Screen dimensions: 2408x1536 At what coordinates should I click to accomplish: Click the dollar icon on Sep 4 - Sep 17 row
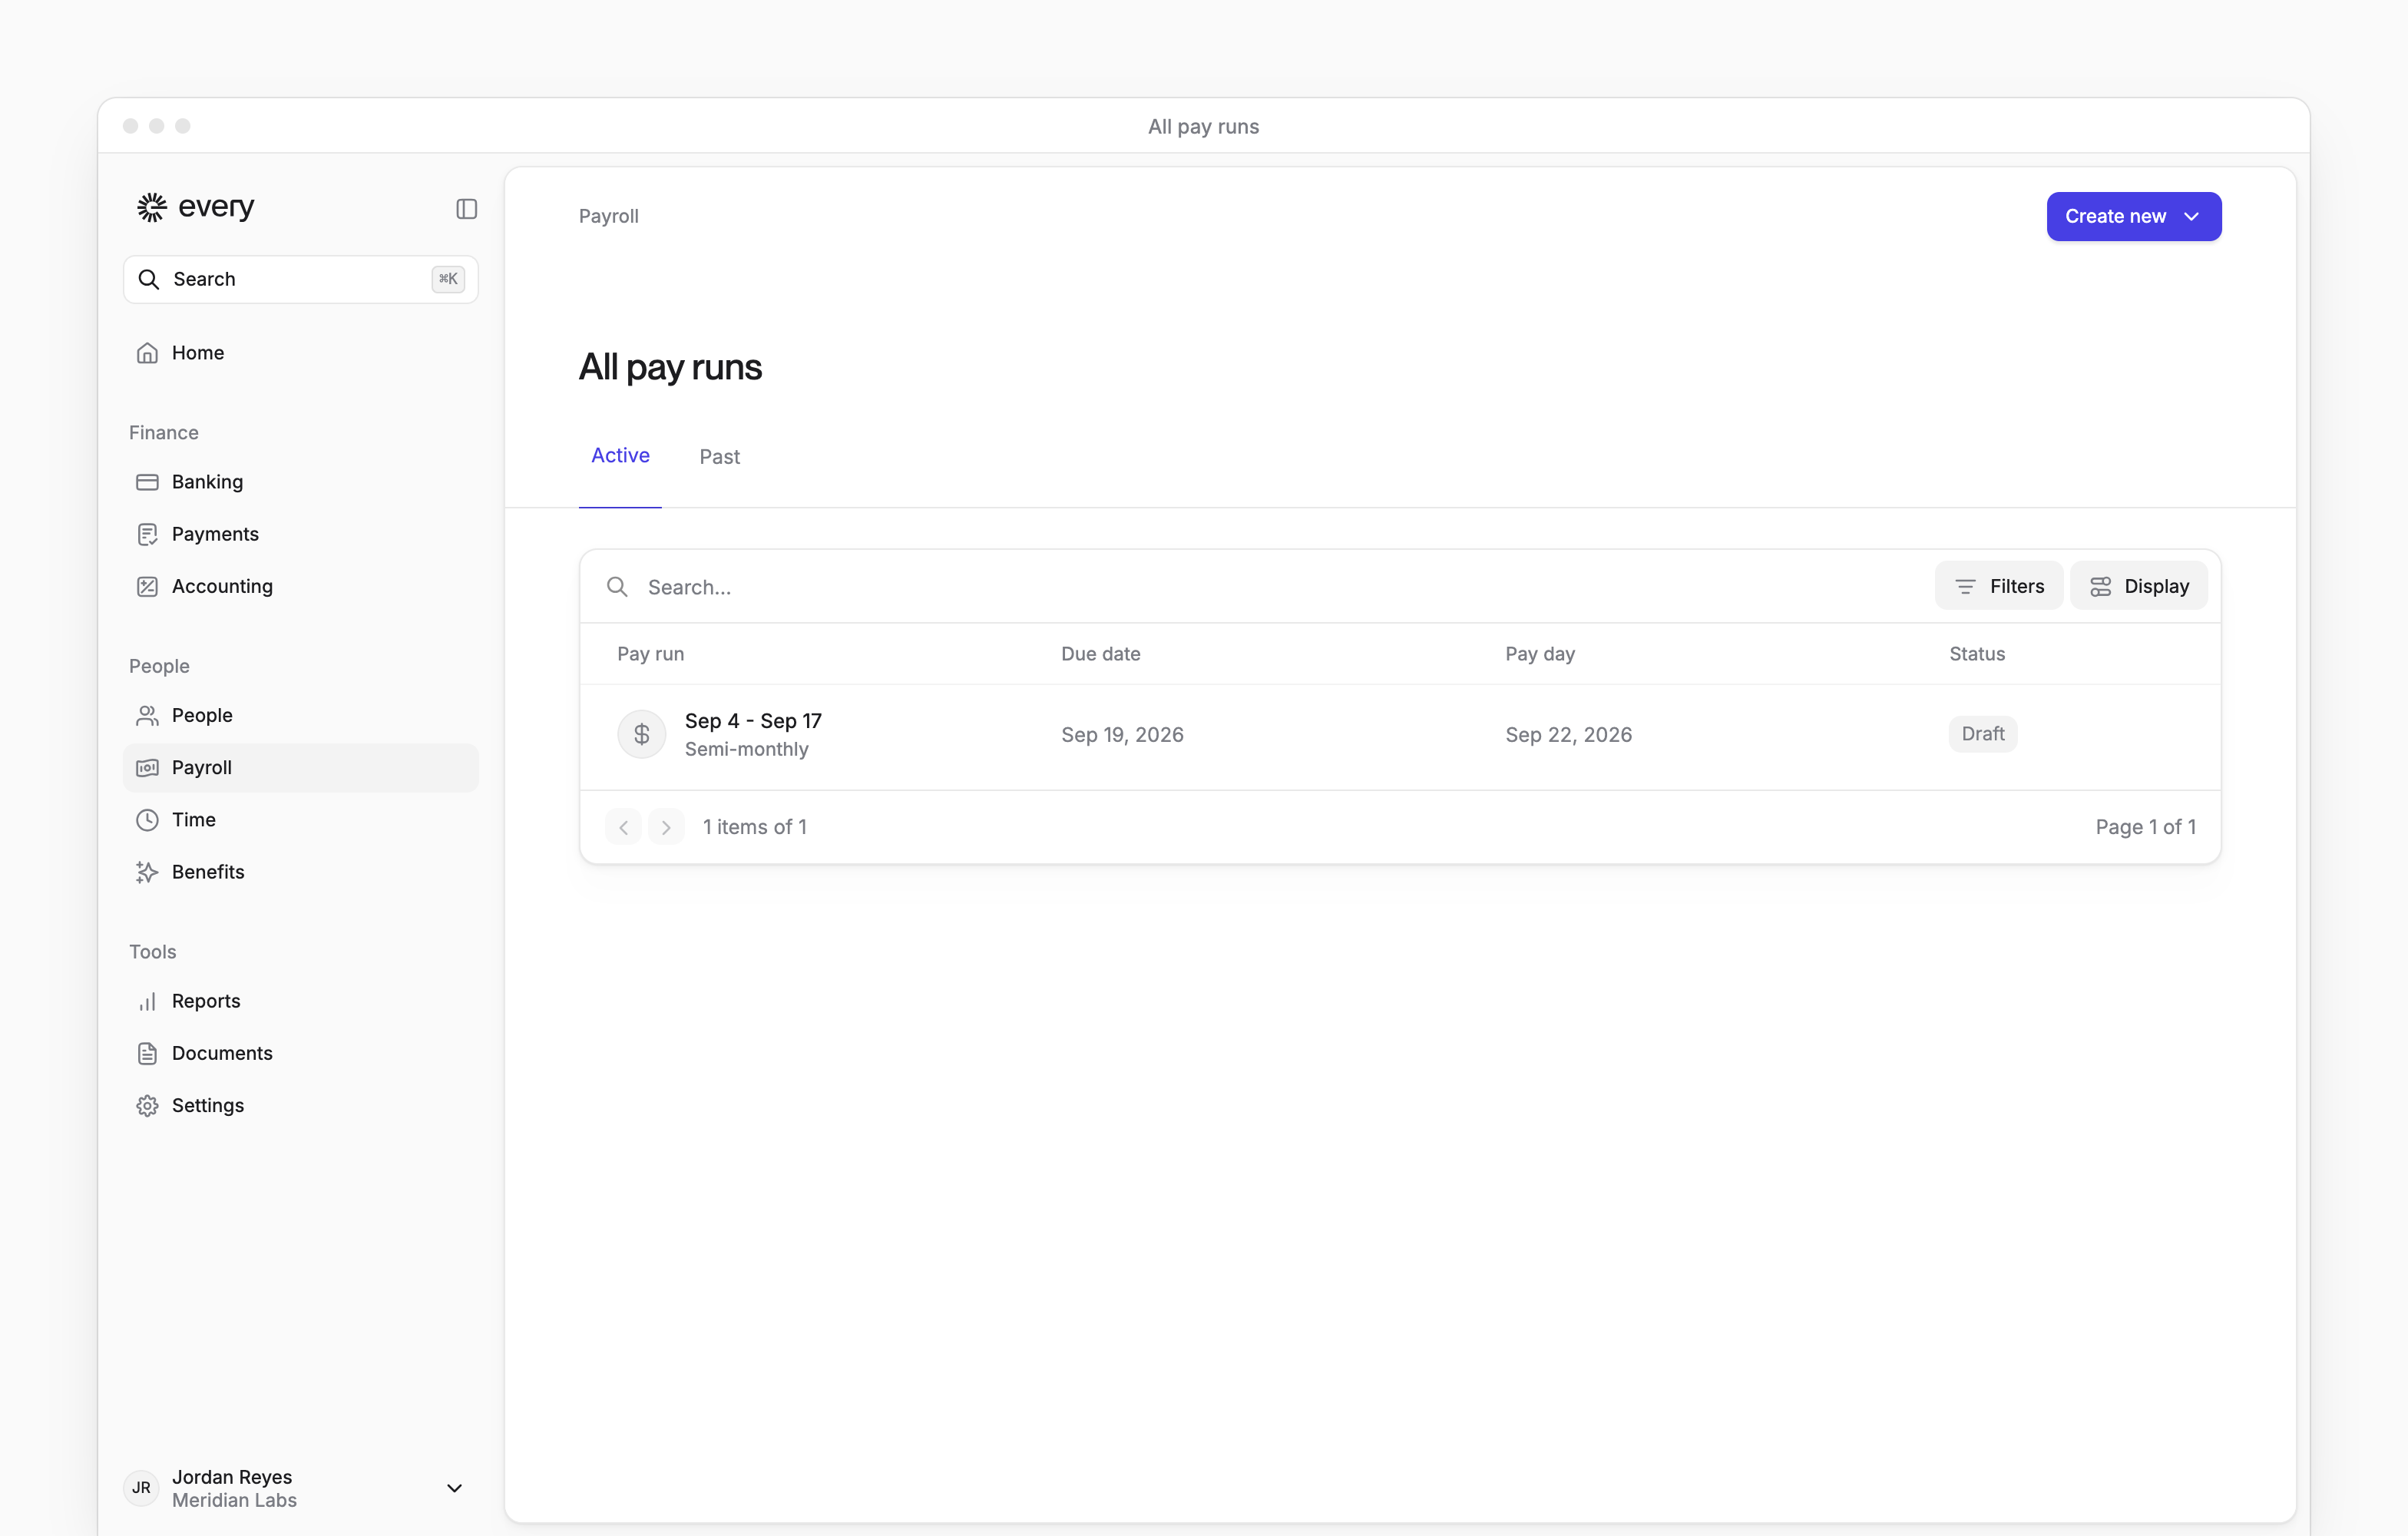coord(642,734)
